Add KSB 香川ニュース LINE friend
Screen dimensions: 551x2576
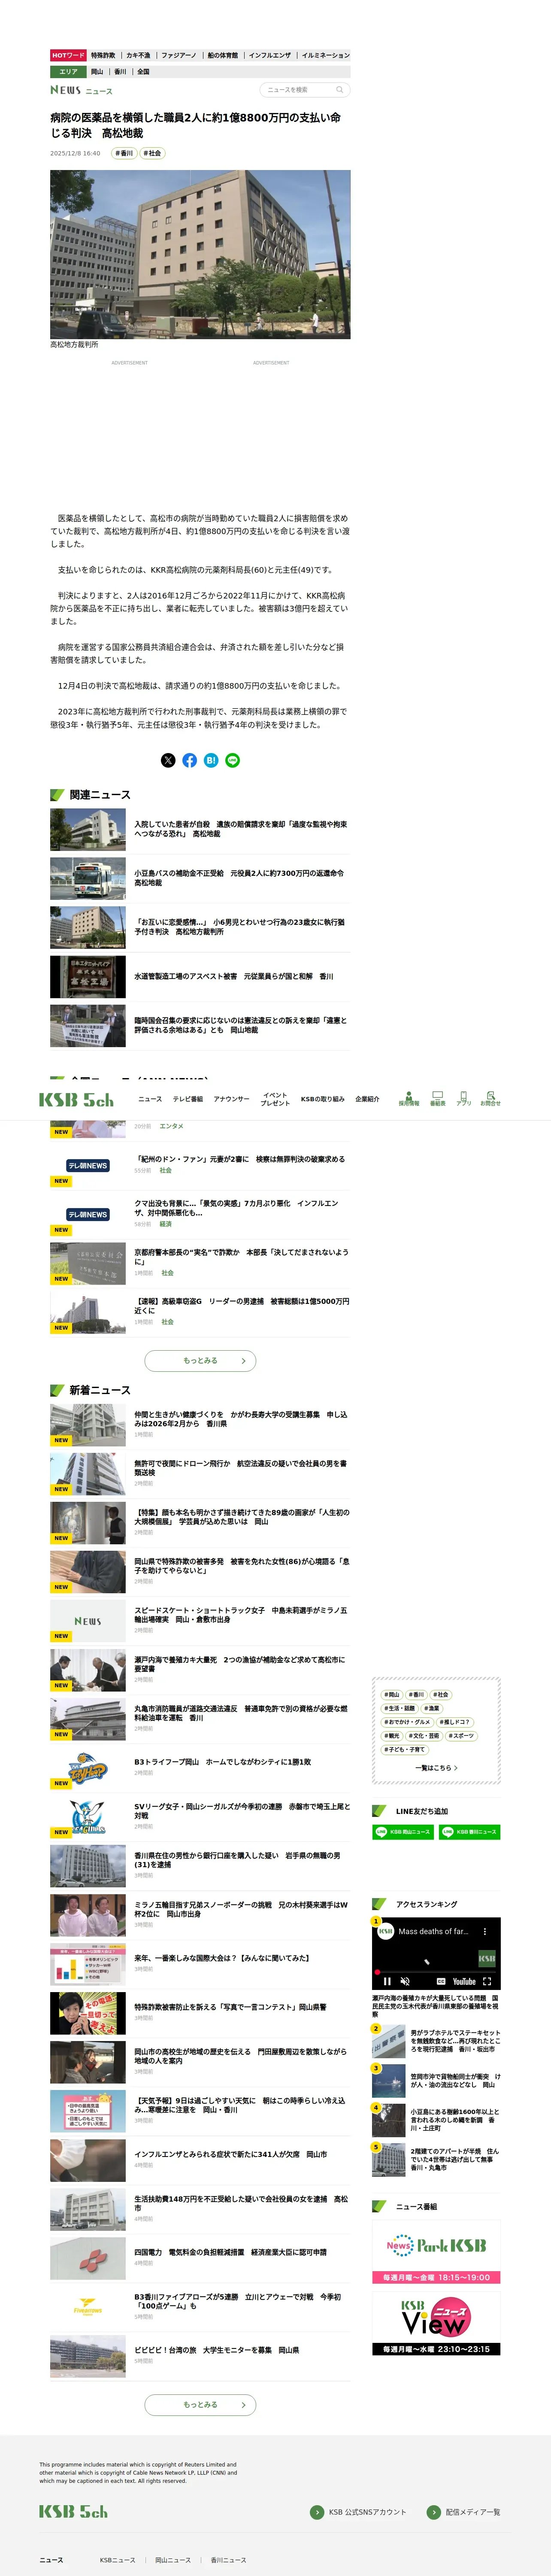(x=470, y=1832)
